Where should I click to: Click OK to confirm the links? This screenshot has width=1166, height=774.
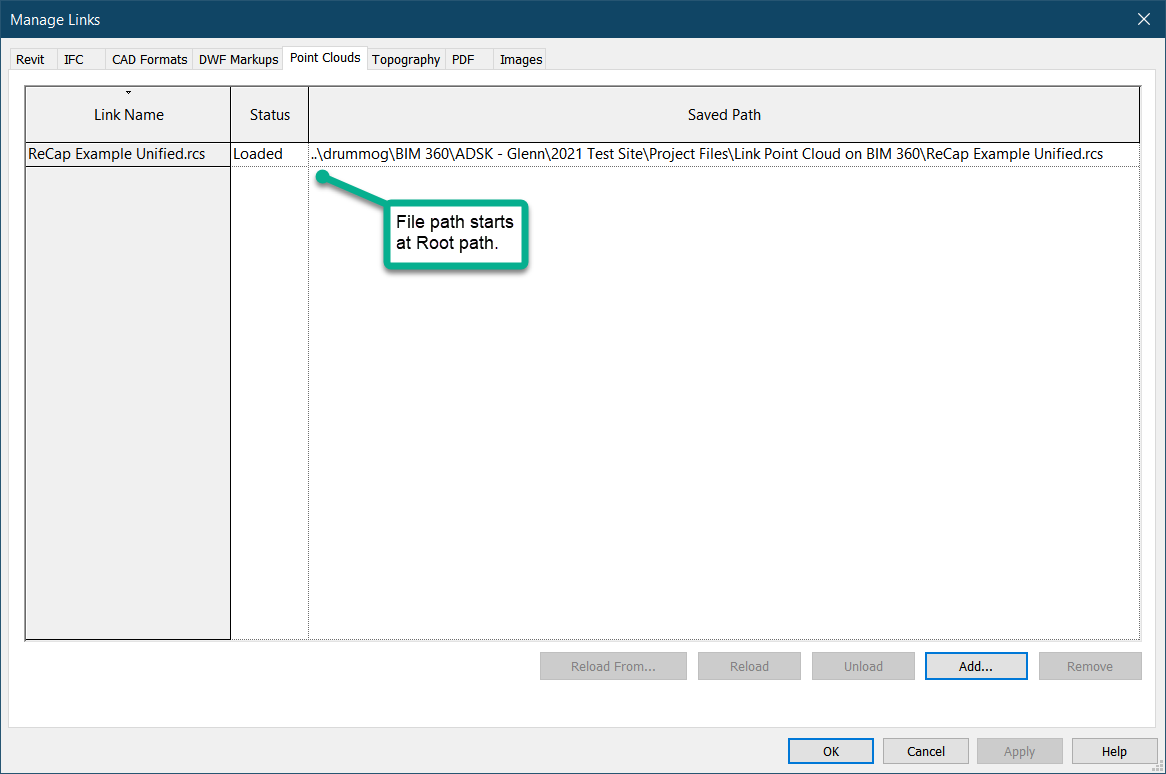coord(830,751)
